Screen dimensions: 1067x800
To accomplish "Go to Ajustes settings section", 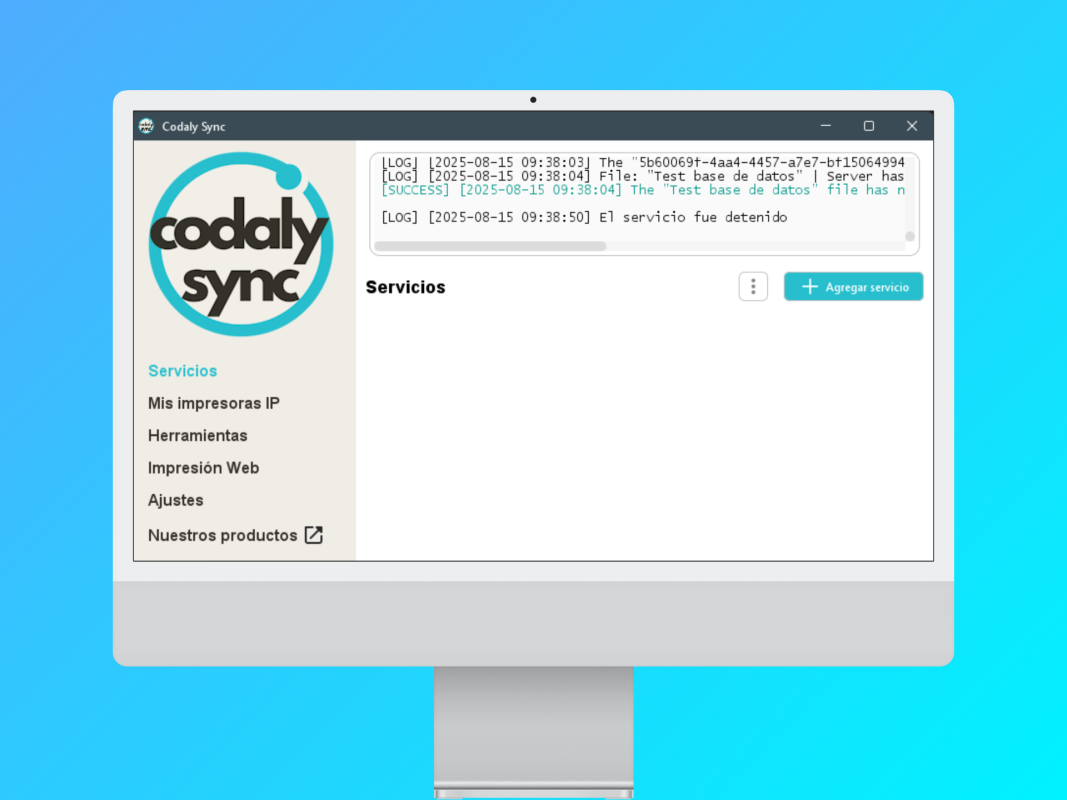I will [175, 500].
